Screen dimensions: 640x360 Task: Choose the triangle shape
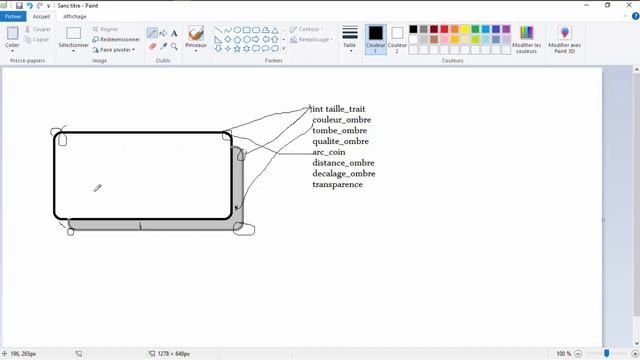tap(275, 30)
